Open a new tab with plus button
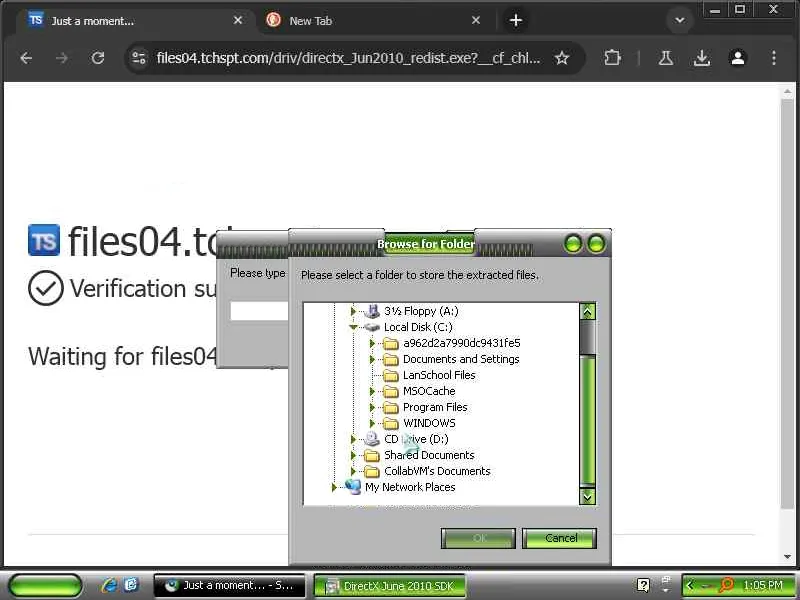The width and height of the screenshot is (800, 600). 516,20
